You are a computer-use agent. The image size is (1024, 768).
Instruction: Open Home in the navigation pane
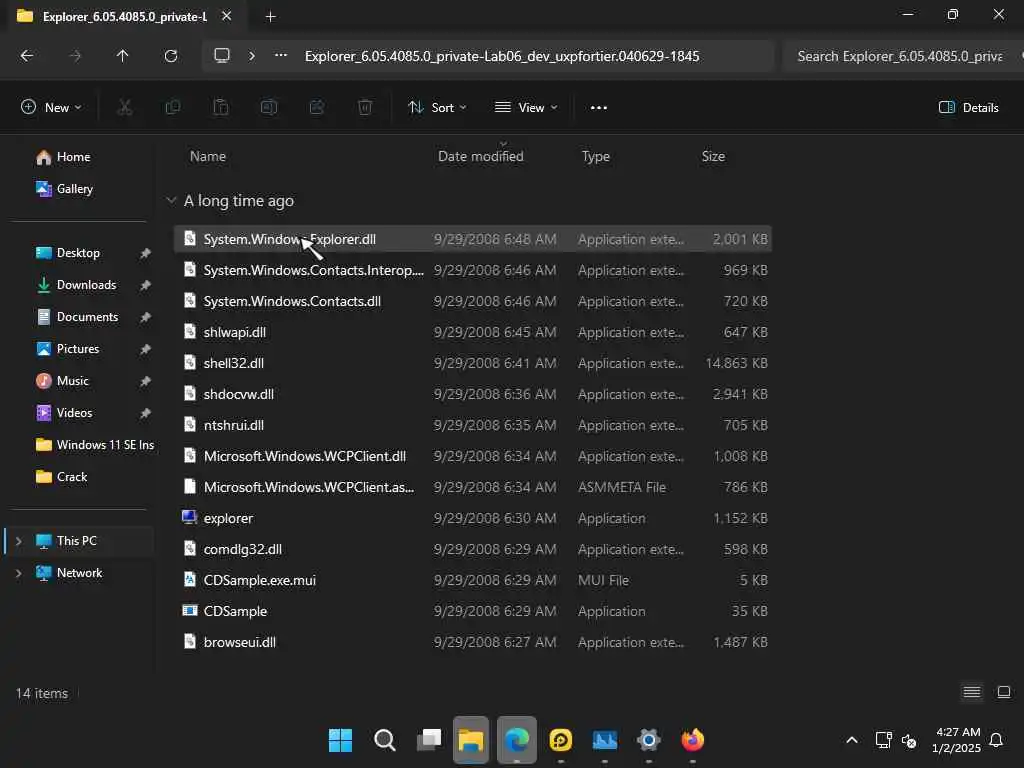click(x=73, y=157)
